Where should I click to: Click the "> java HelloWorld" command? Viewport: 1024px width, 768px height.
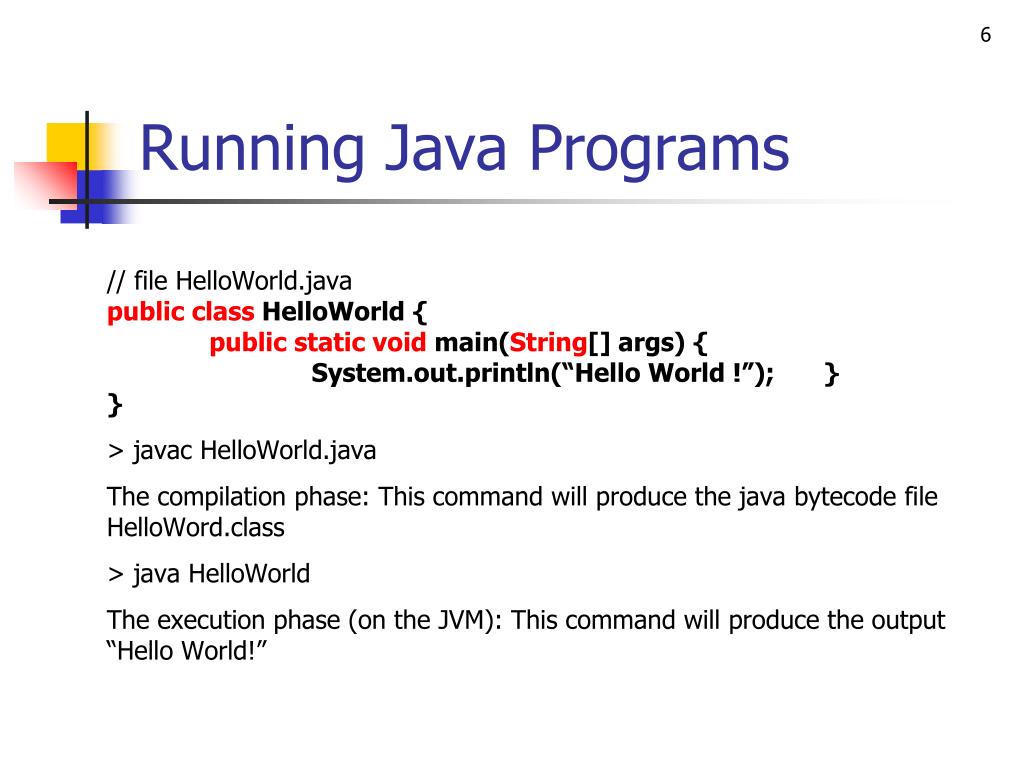point(208,574)
